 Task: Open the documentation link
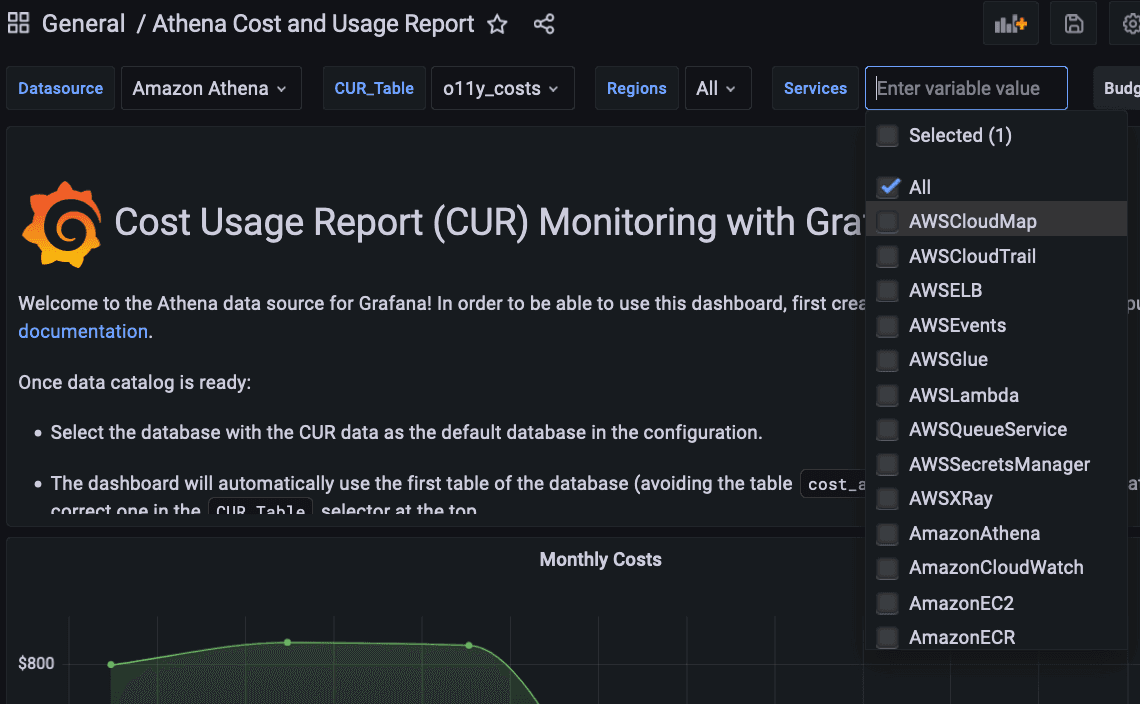coord(83,331)
